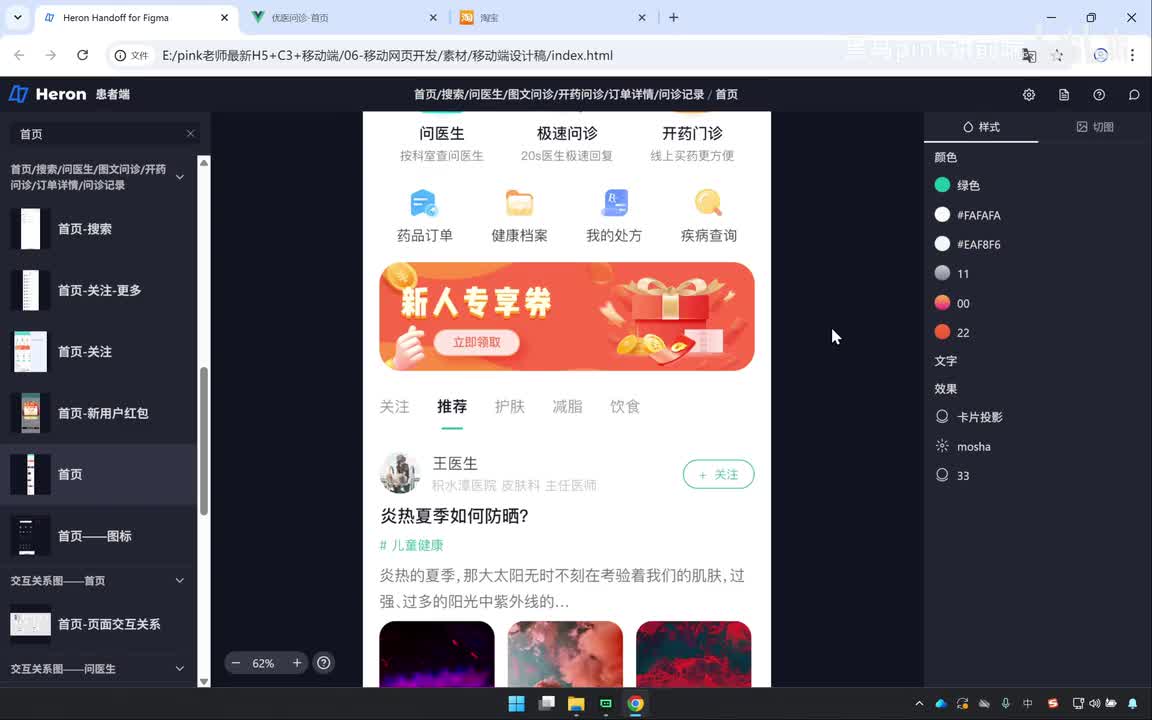Select the gradient 00 color swatch
This screenshot has height=720, width=1152.
[x=942, y=303]
